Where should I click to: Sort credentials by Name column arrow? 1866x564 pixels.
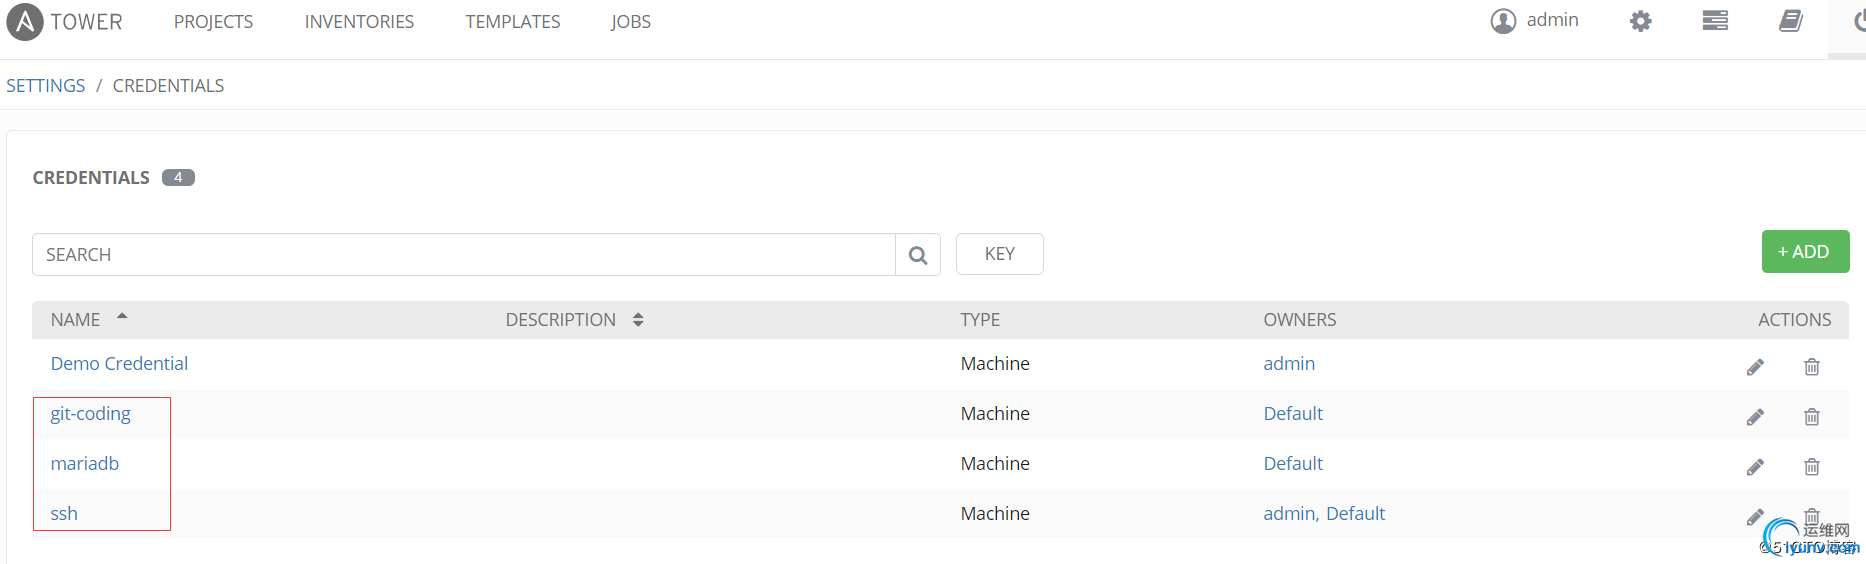122,317
